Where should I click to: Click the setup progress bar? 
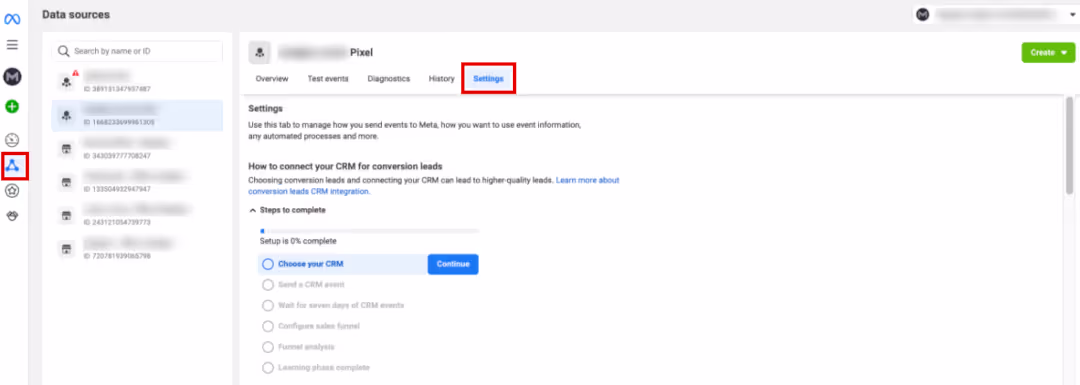369,231
